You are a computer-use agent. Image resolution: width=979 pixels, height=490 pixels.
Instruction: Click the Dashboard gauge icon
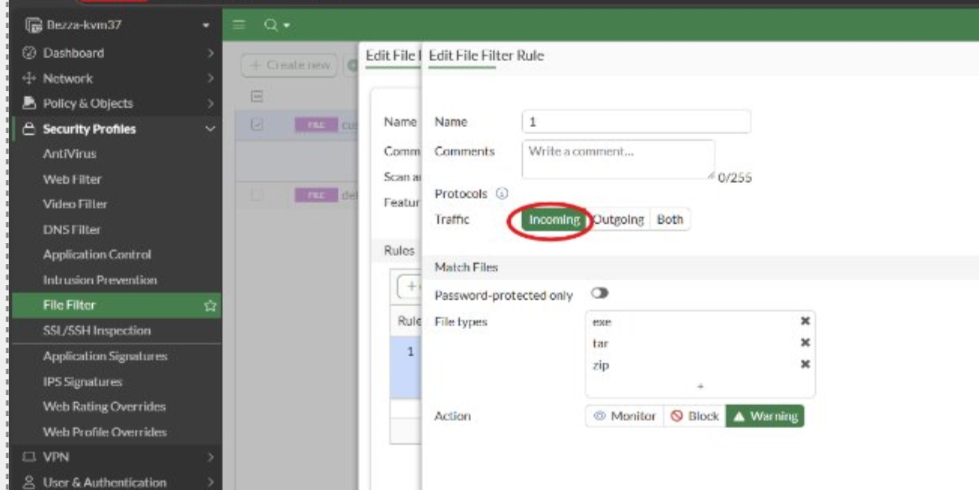tap(29, 53)
